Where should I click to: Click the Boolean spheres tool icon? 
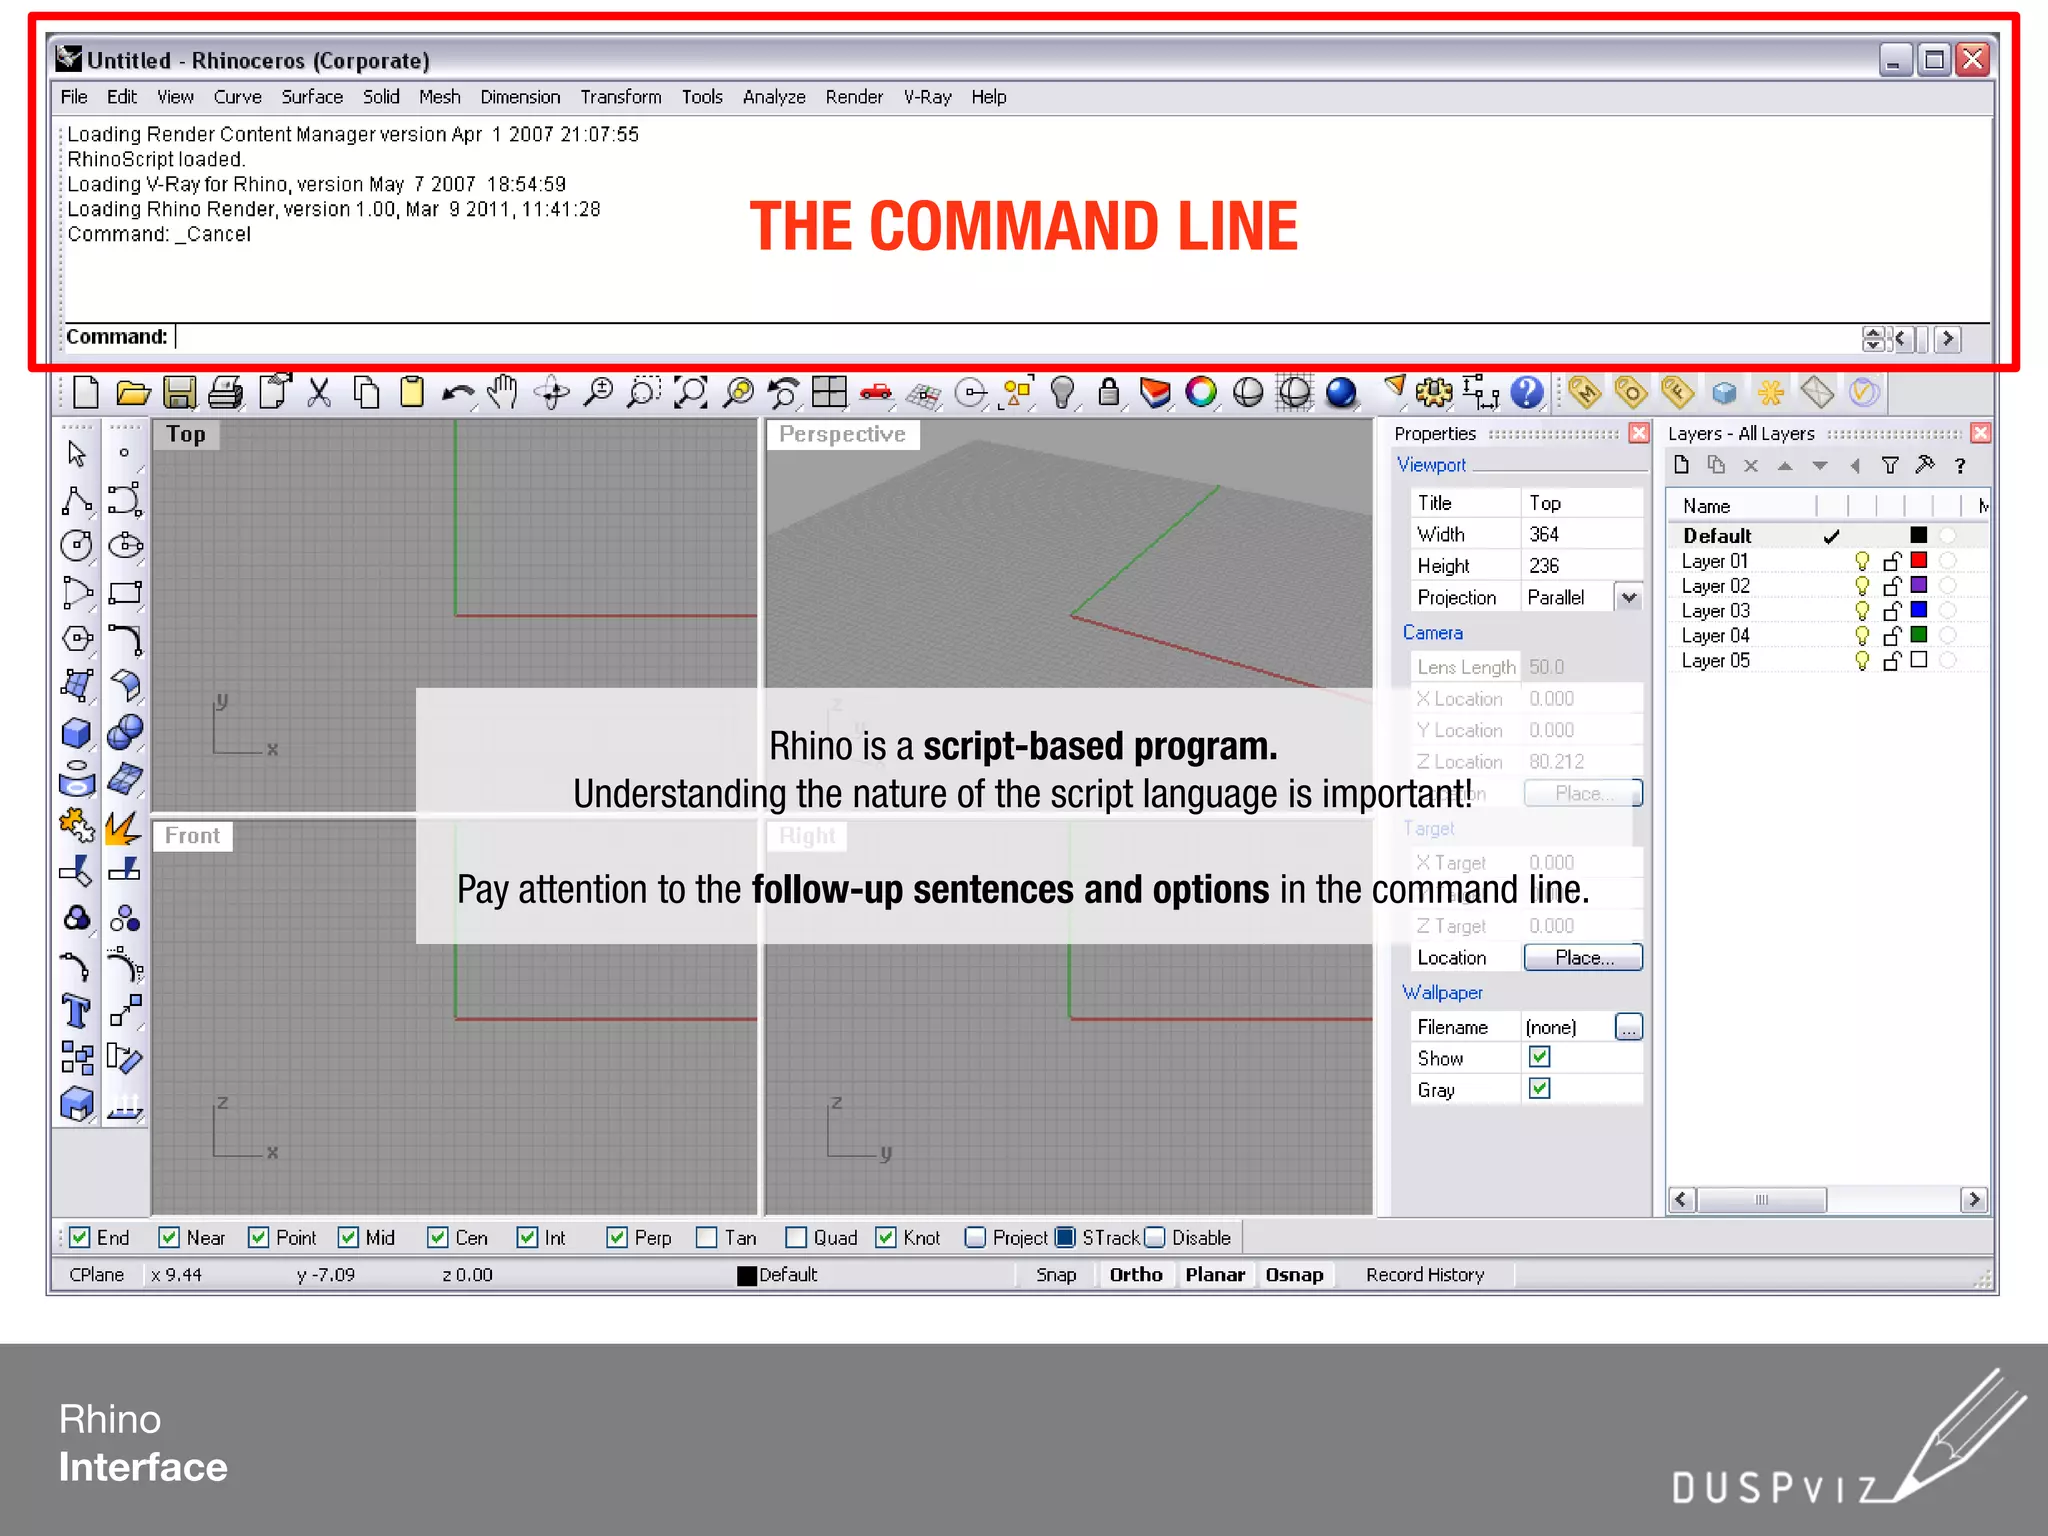pyautogui.click(x=125, y=733)
